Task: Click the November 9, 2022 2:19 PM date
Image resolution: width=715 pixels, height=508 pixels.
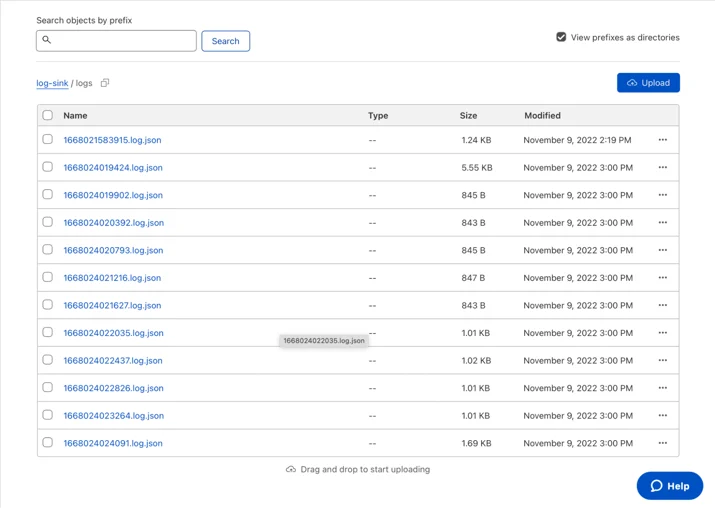Action: [577, 140]
